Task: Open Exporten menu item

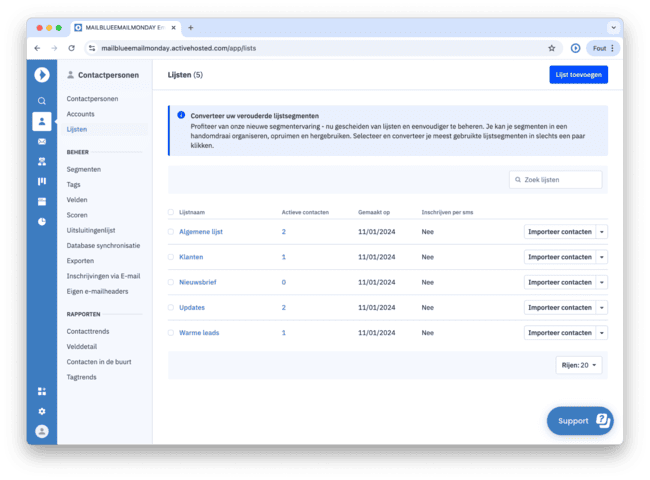Action: coord(80,261)
